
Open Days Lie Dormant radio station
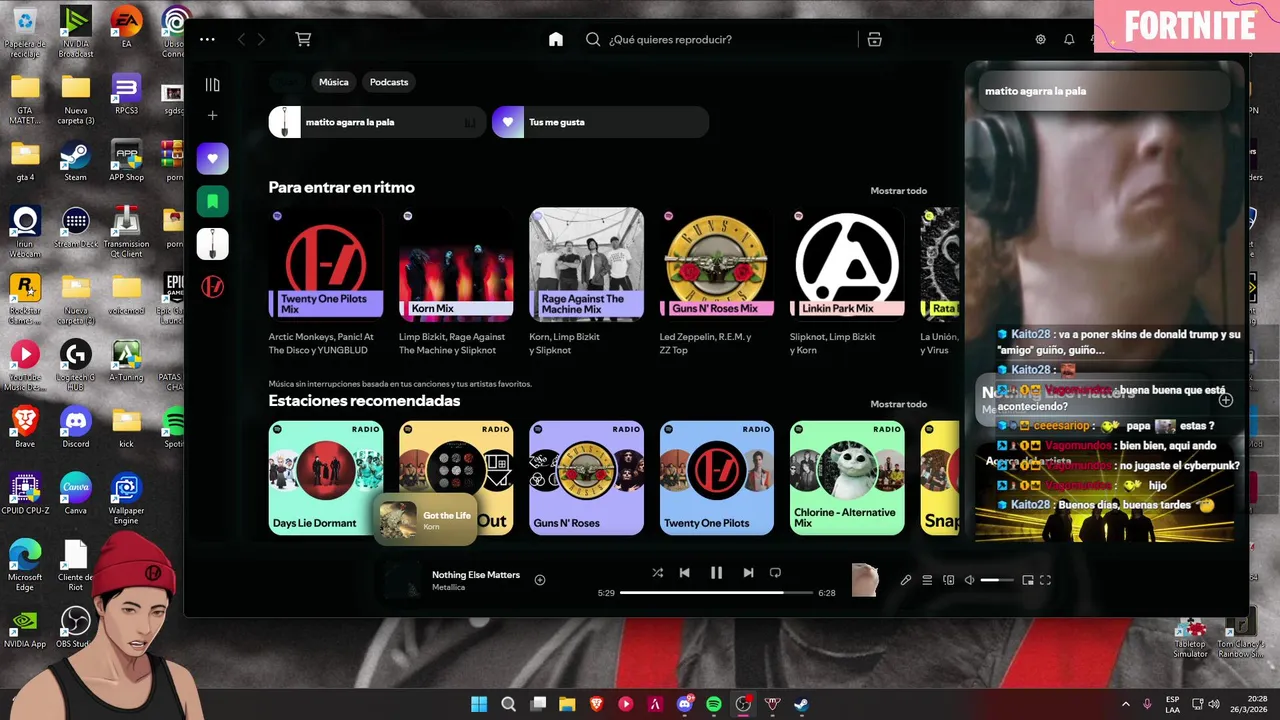point(326,478)
